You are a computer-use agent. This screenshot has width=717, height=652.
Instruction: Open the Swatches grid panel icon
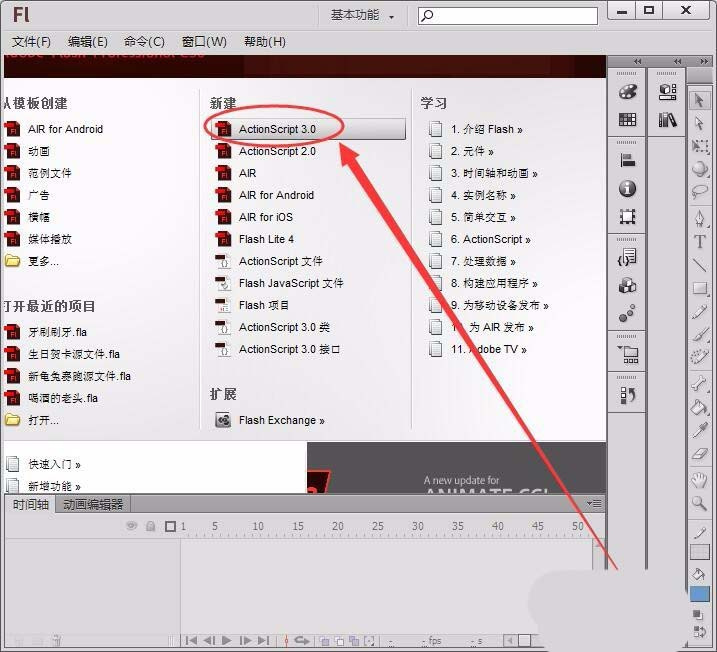coord(627,120)
